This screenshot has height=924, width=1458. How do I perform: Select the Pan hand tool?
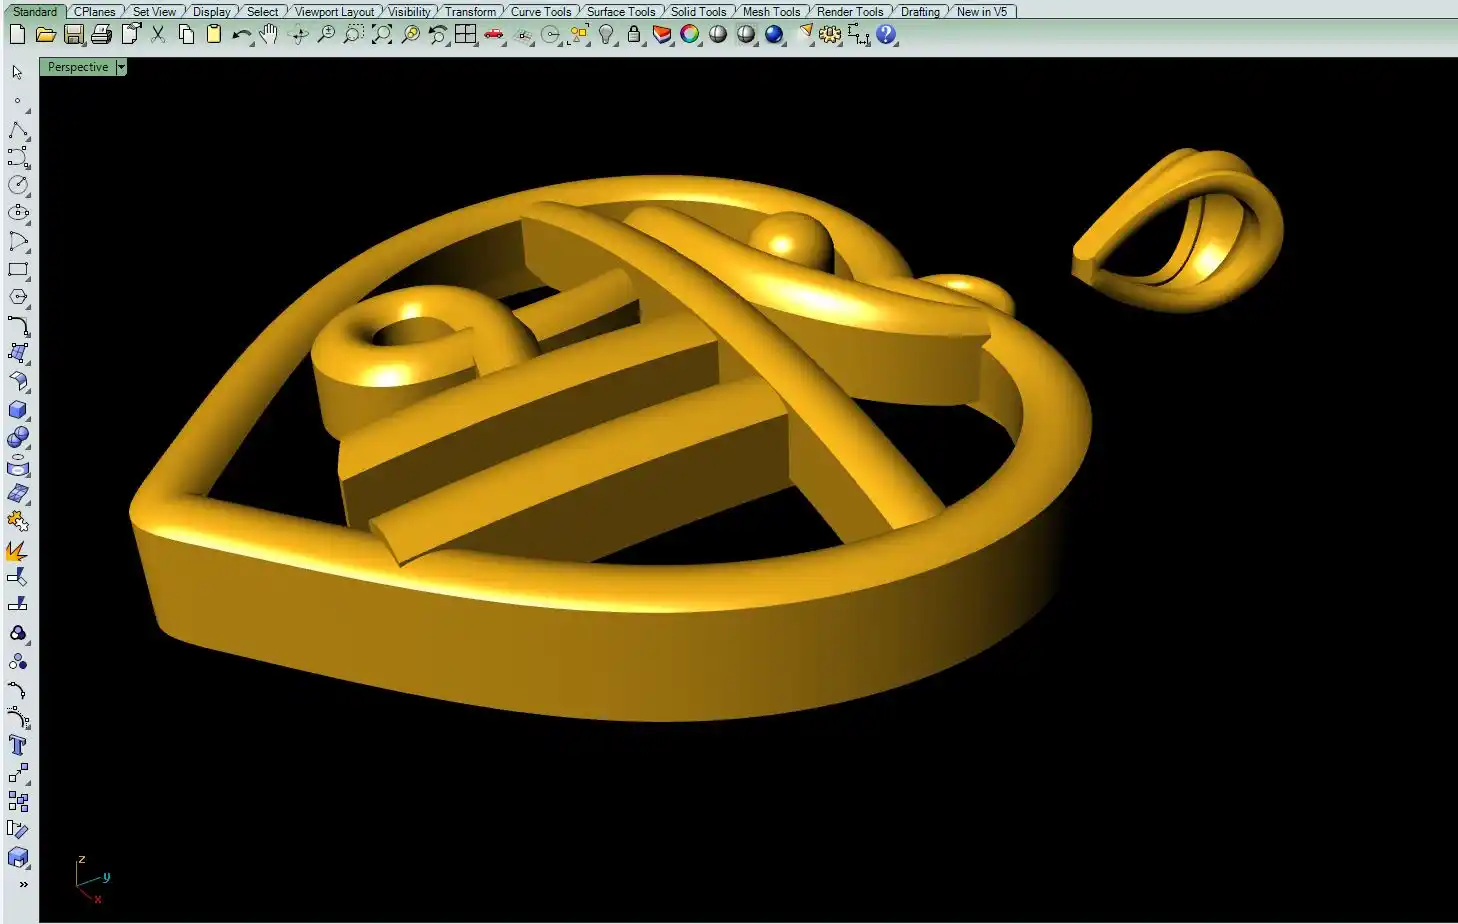(x=268, y=35)
